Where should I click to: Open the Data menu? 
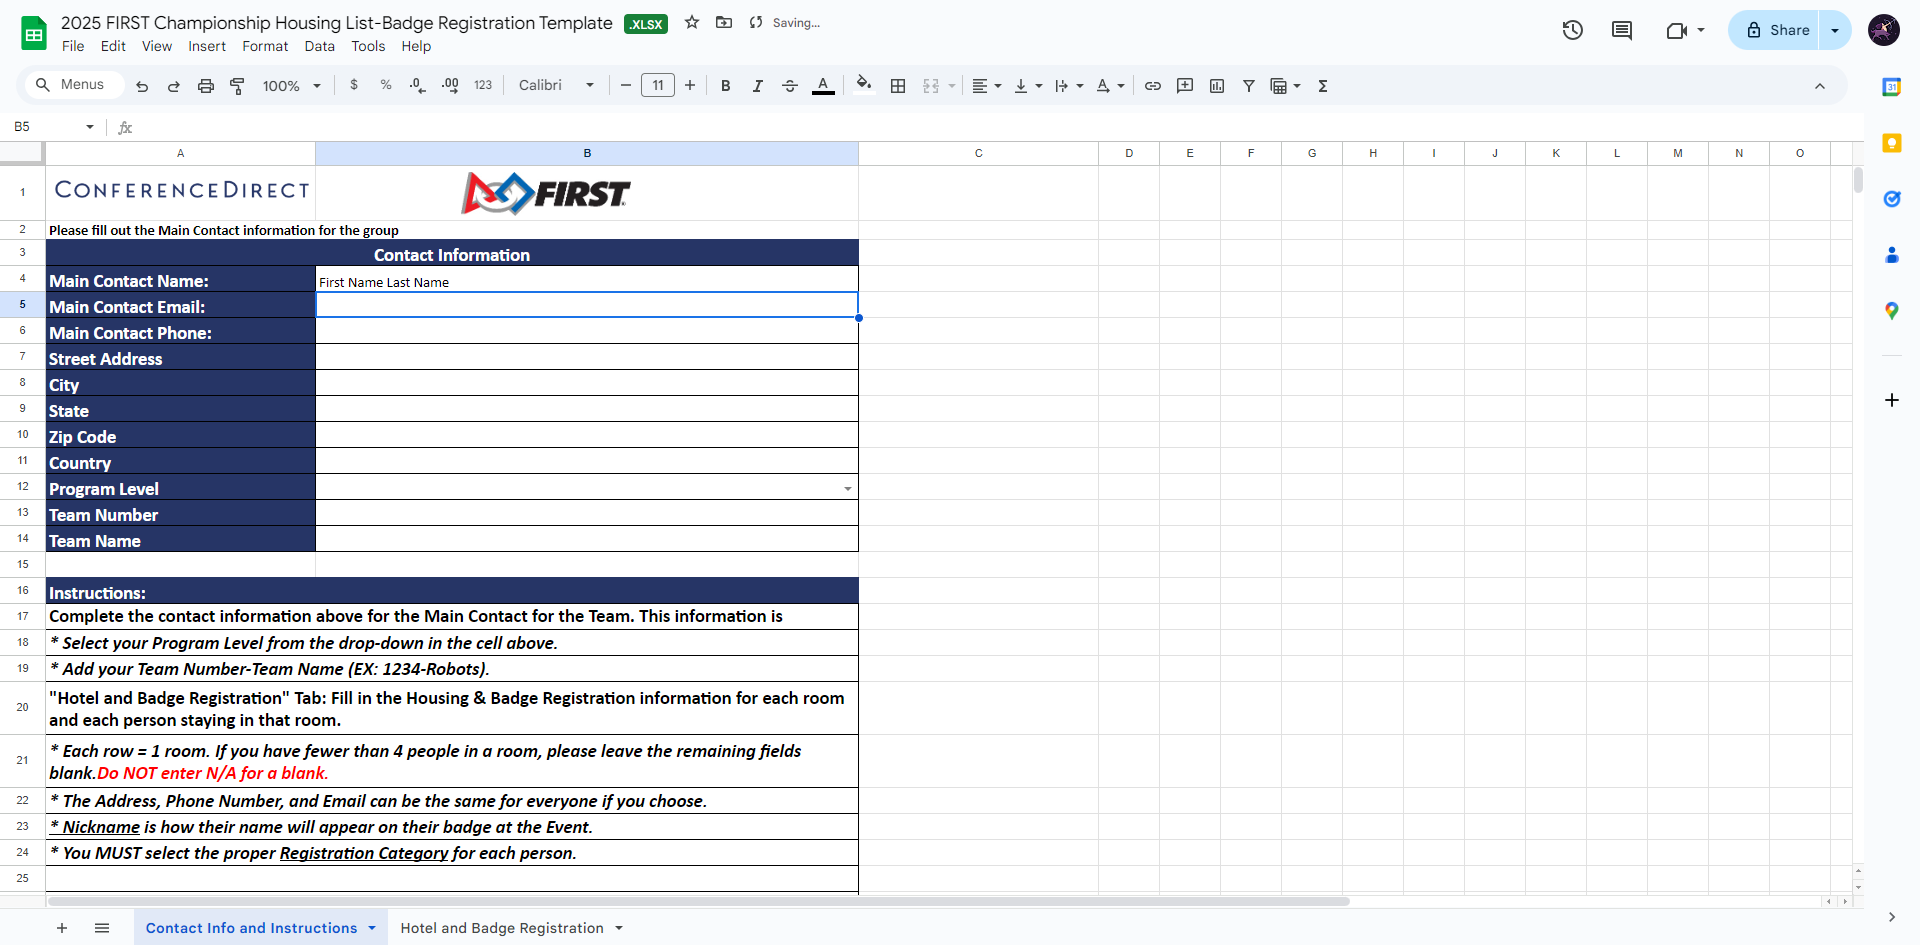point(320,46)
